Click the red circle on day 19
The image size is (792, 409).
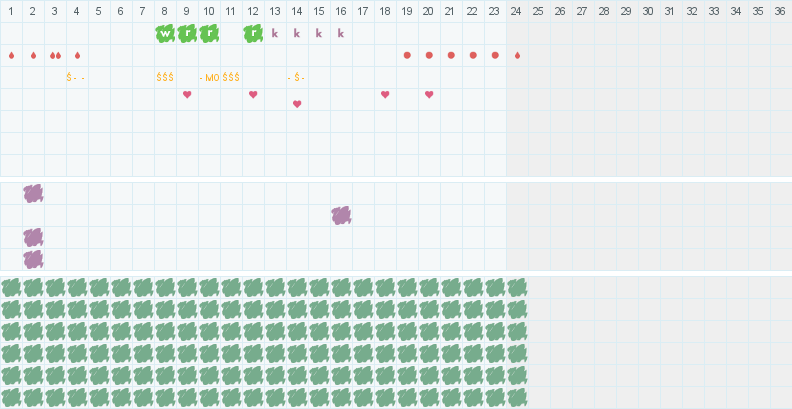[x=407, y=55]
